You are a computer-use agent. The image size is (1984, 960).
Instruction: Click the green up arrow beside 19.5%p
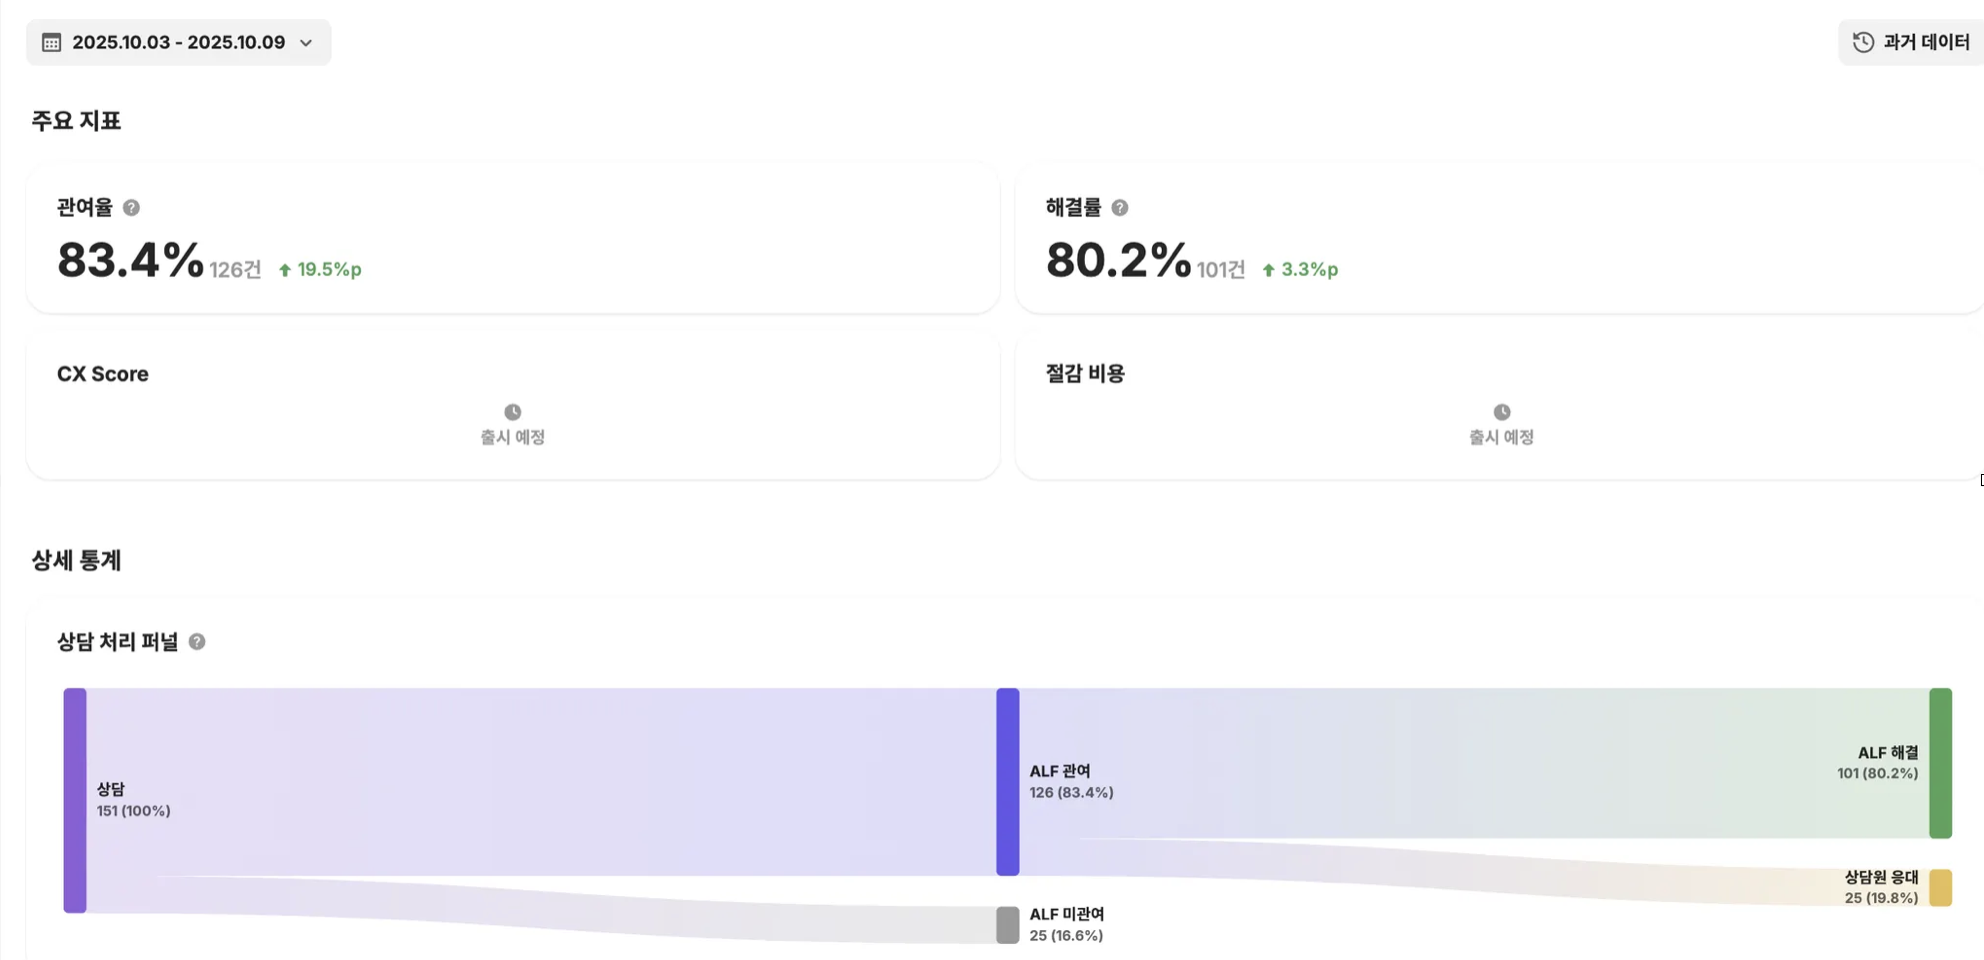tap(285, 270)
